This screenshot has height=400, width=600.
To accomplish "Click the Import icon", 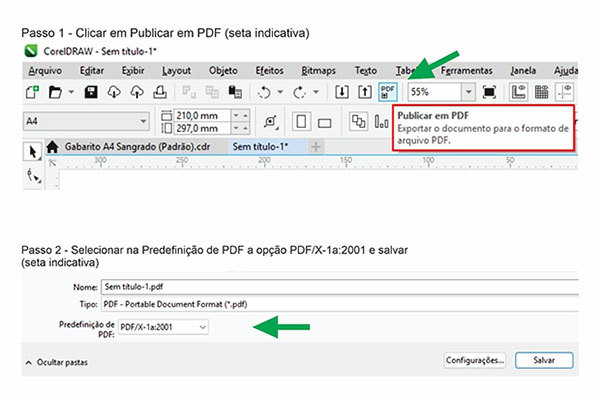I will (x=342, y=92).
